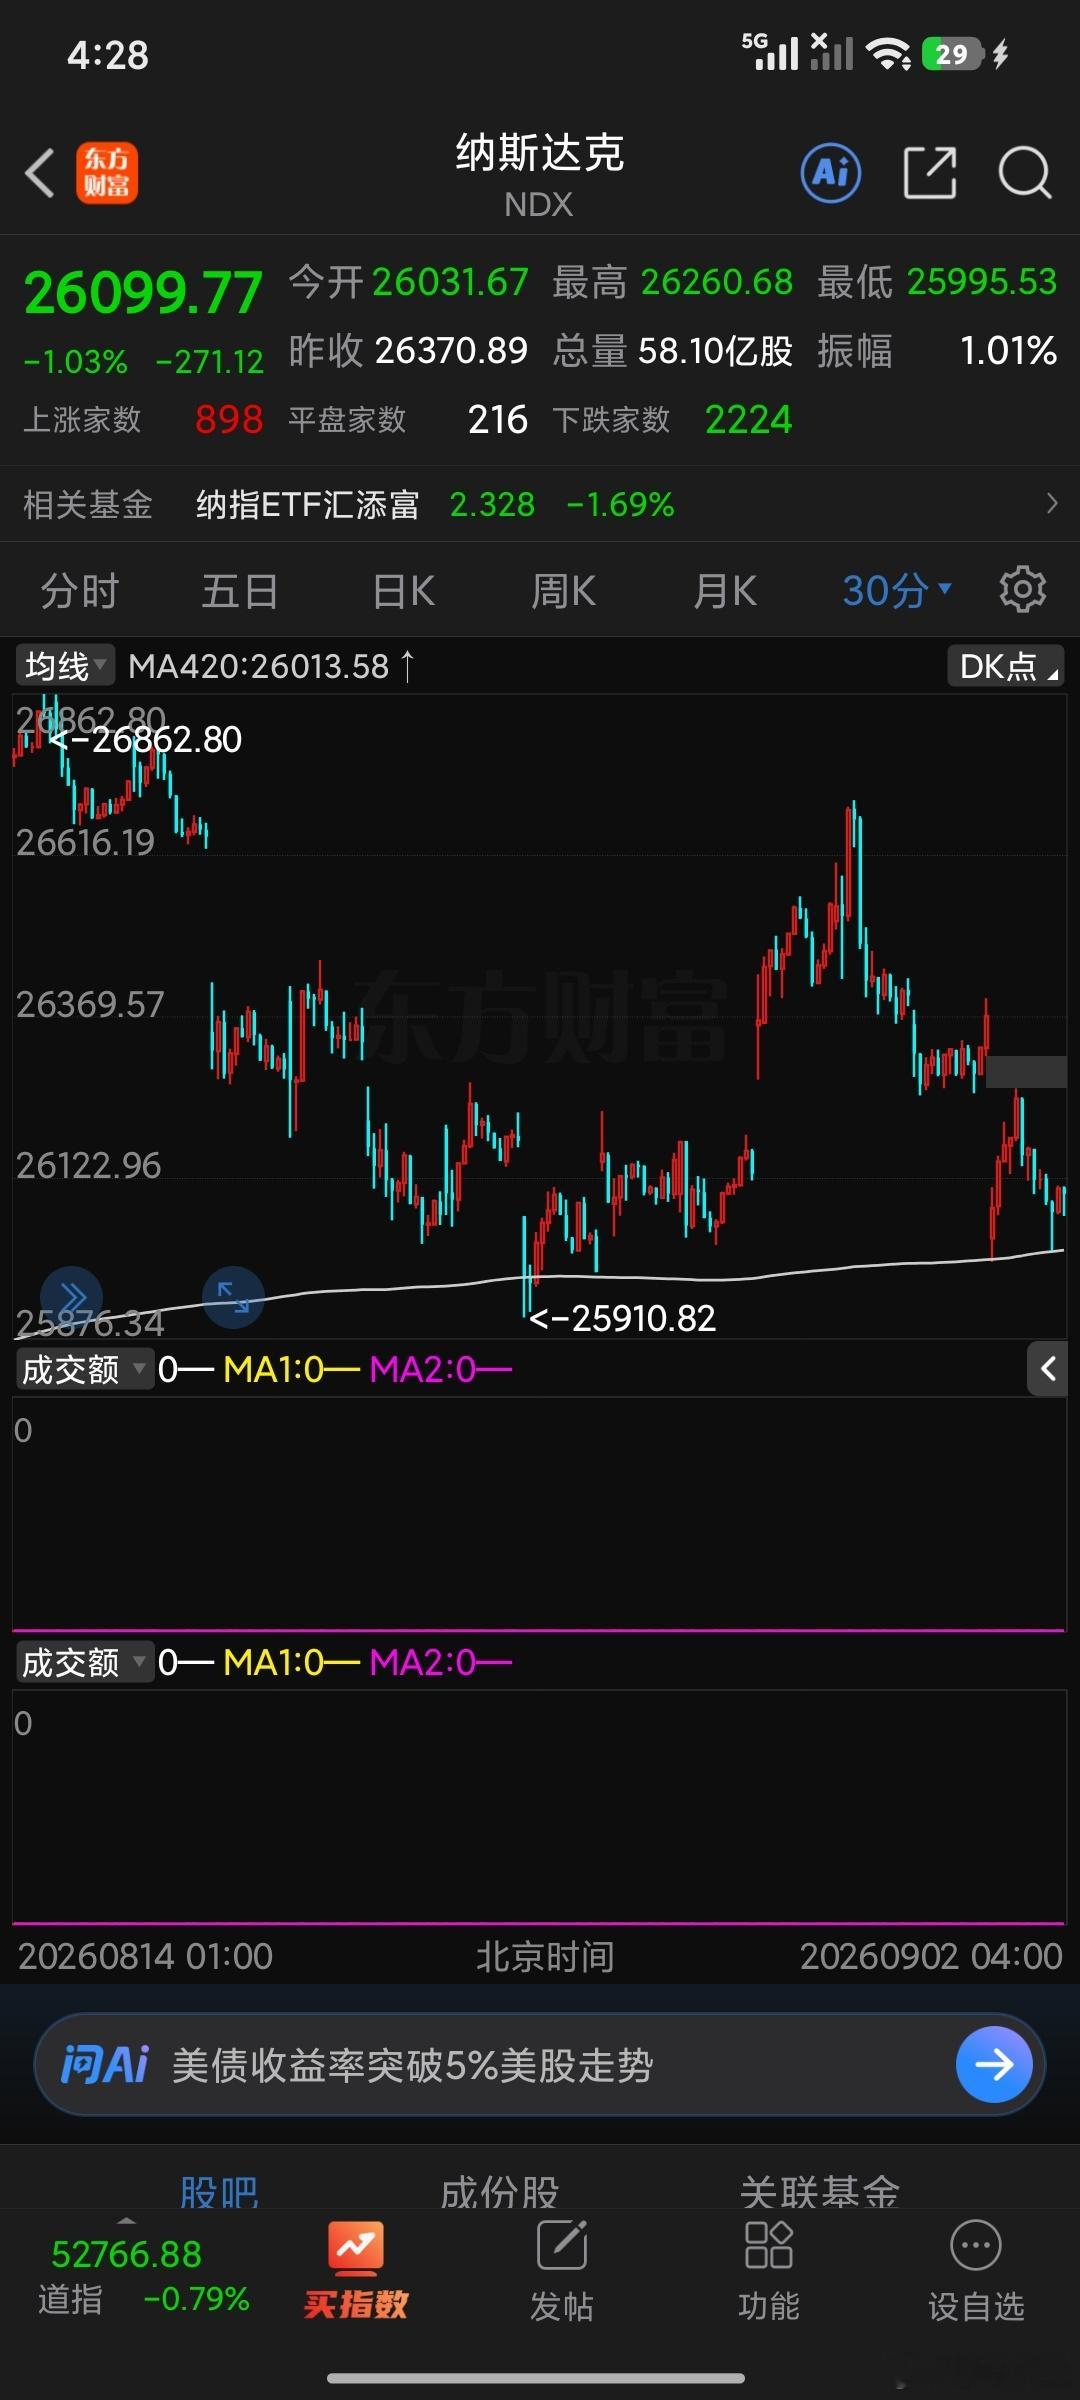Tap the 问Ai logo
The height and width of the screenshot is (2400, 1080).
(x=105, y=2064)
